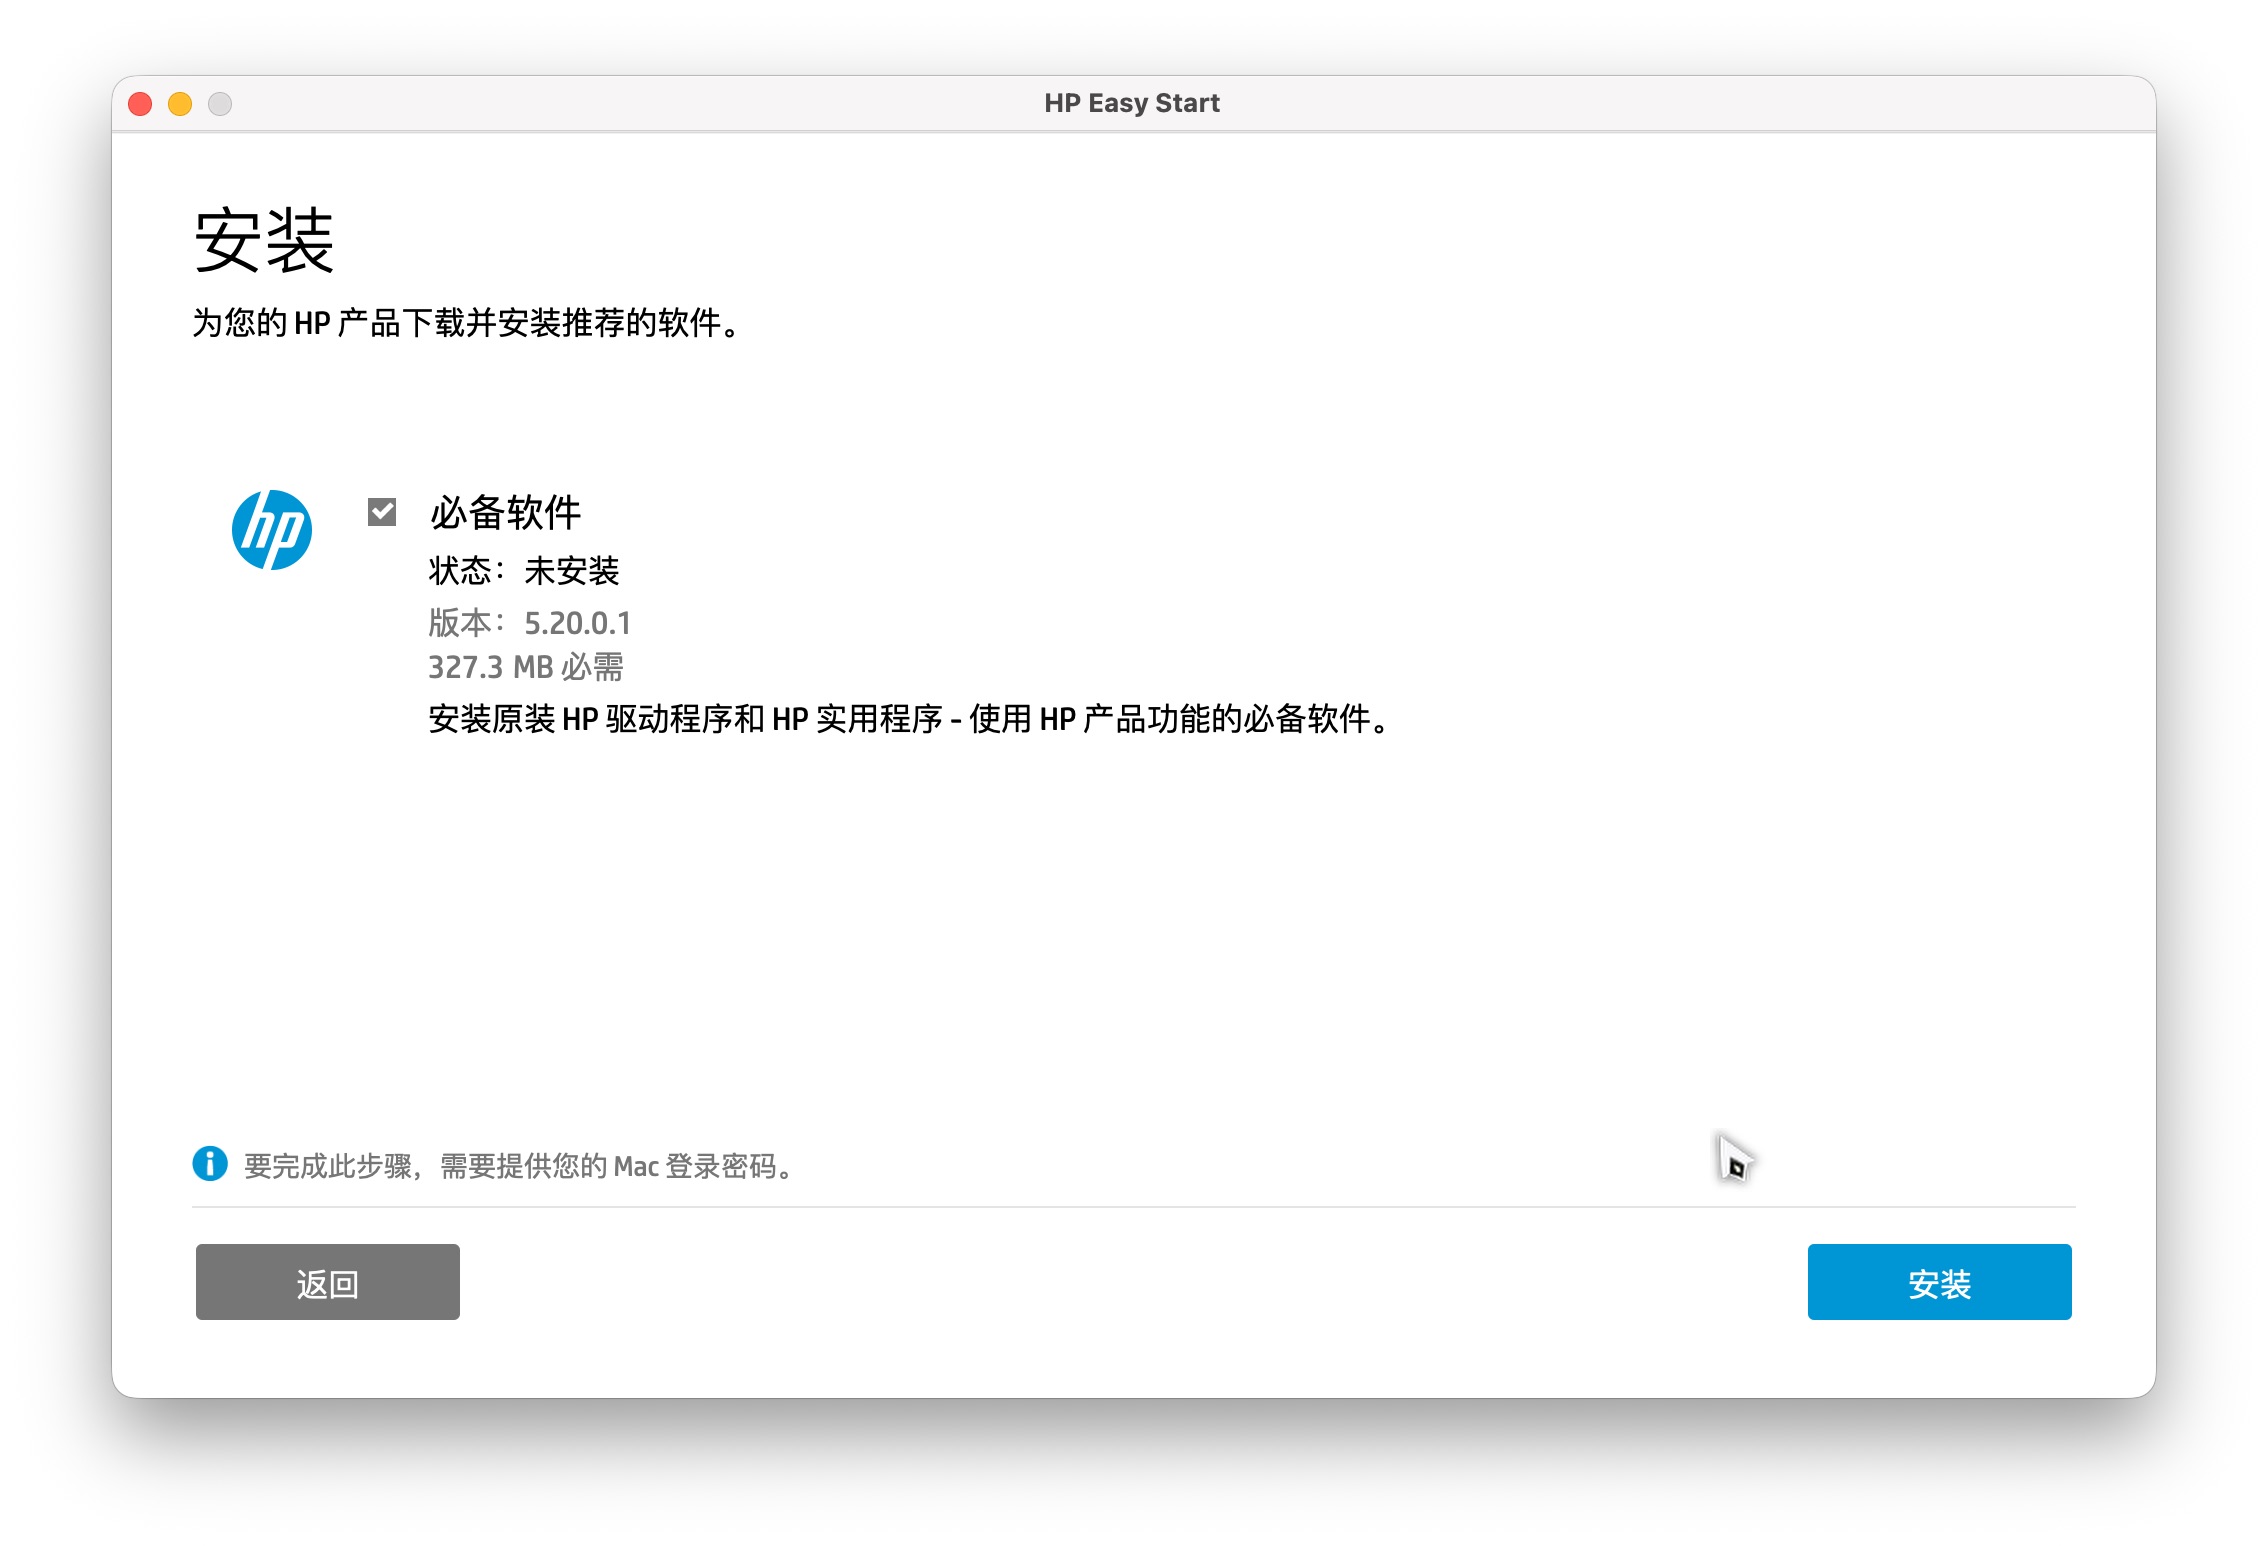Uncheck the 必备软件 checkbox
Screen dimensions: 2268x1546
tap(382, 512)
